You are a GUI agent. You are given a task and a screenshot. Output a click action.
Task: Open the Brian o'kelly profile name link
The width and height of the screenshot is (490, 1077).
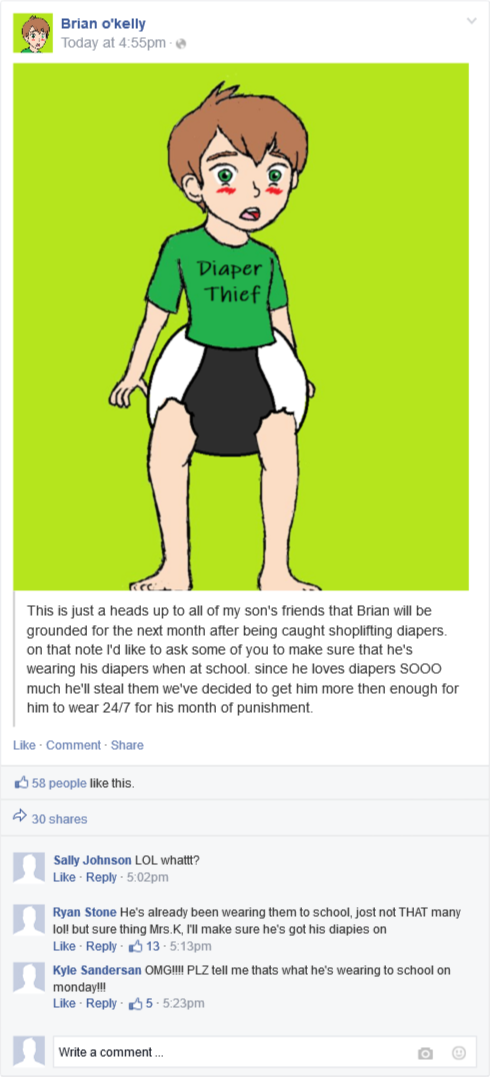(103, 24)
